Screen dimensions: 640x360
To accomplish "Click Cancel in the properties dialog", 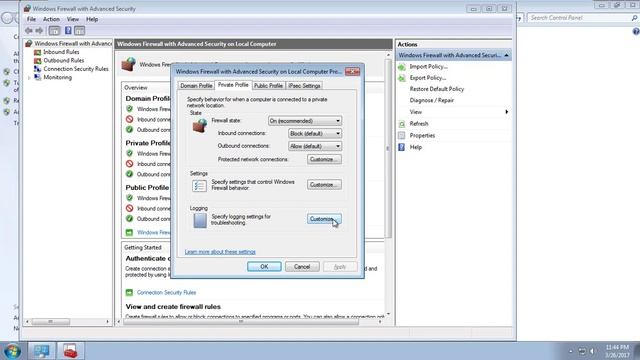I will coord(302,267).
